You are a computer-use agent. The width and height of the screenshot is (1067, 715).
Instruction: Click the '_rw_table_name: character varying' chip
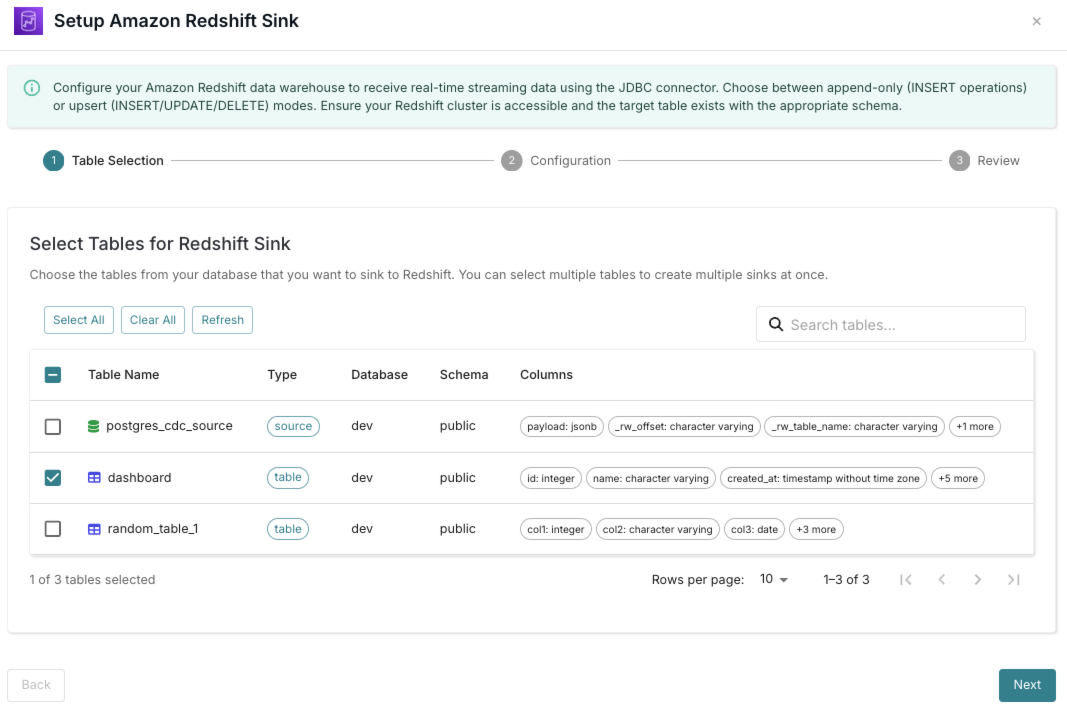click(x=855, y=427)
